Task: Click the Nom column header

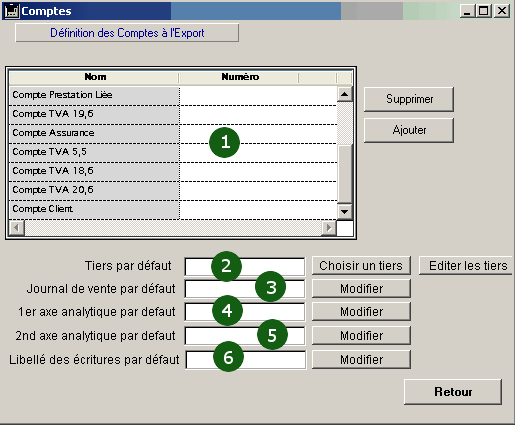Action: [x=95, y=77]
